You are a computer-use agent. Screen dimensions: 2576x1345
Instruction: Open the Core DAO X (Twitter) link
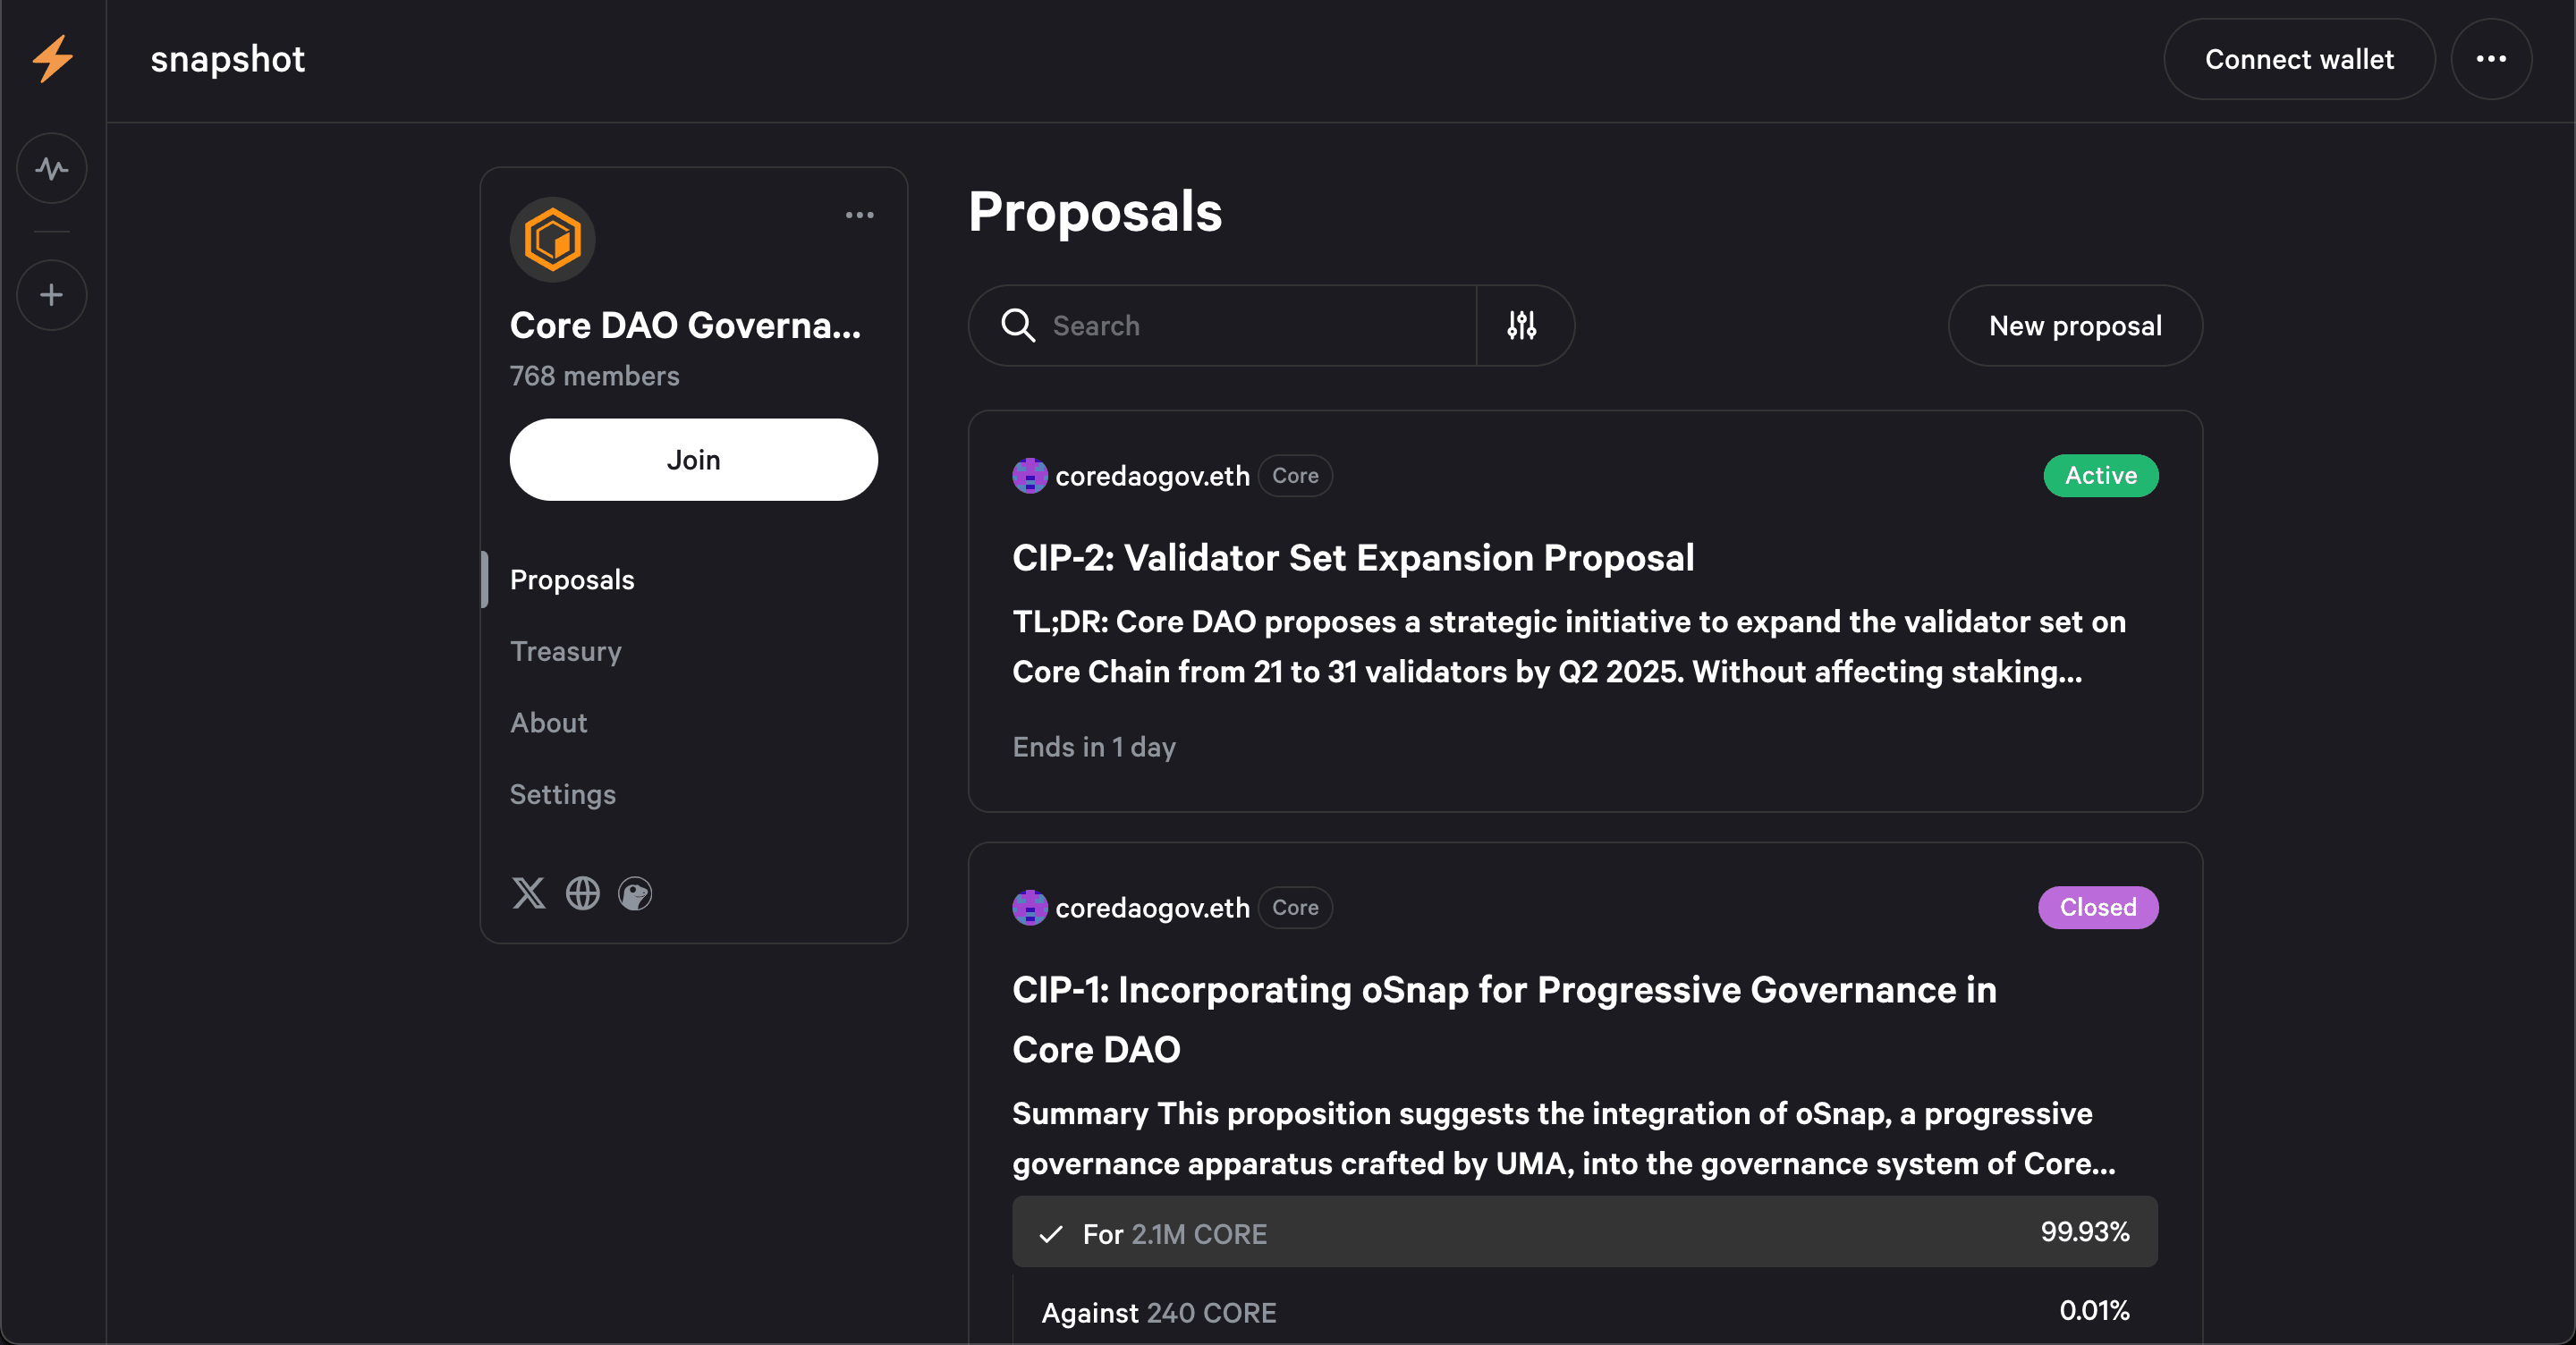pos(529,893)
